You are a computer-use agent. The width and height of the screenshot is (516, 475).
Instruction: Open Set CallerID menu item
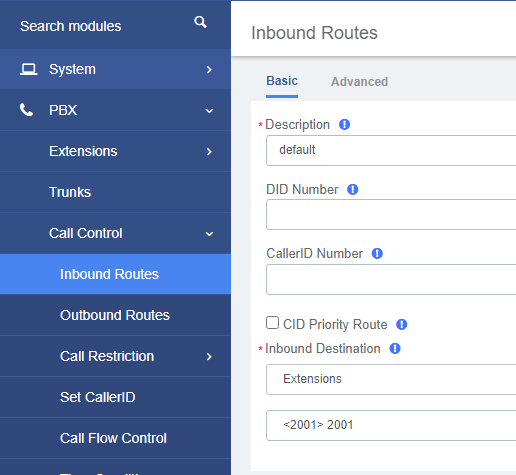coord(115,397)
